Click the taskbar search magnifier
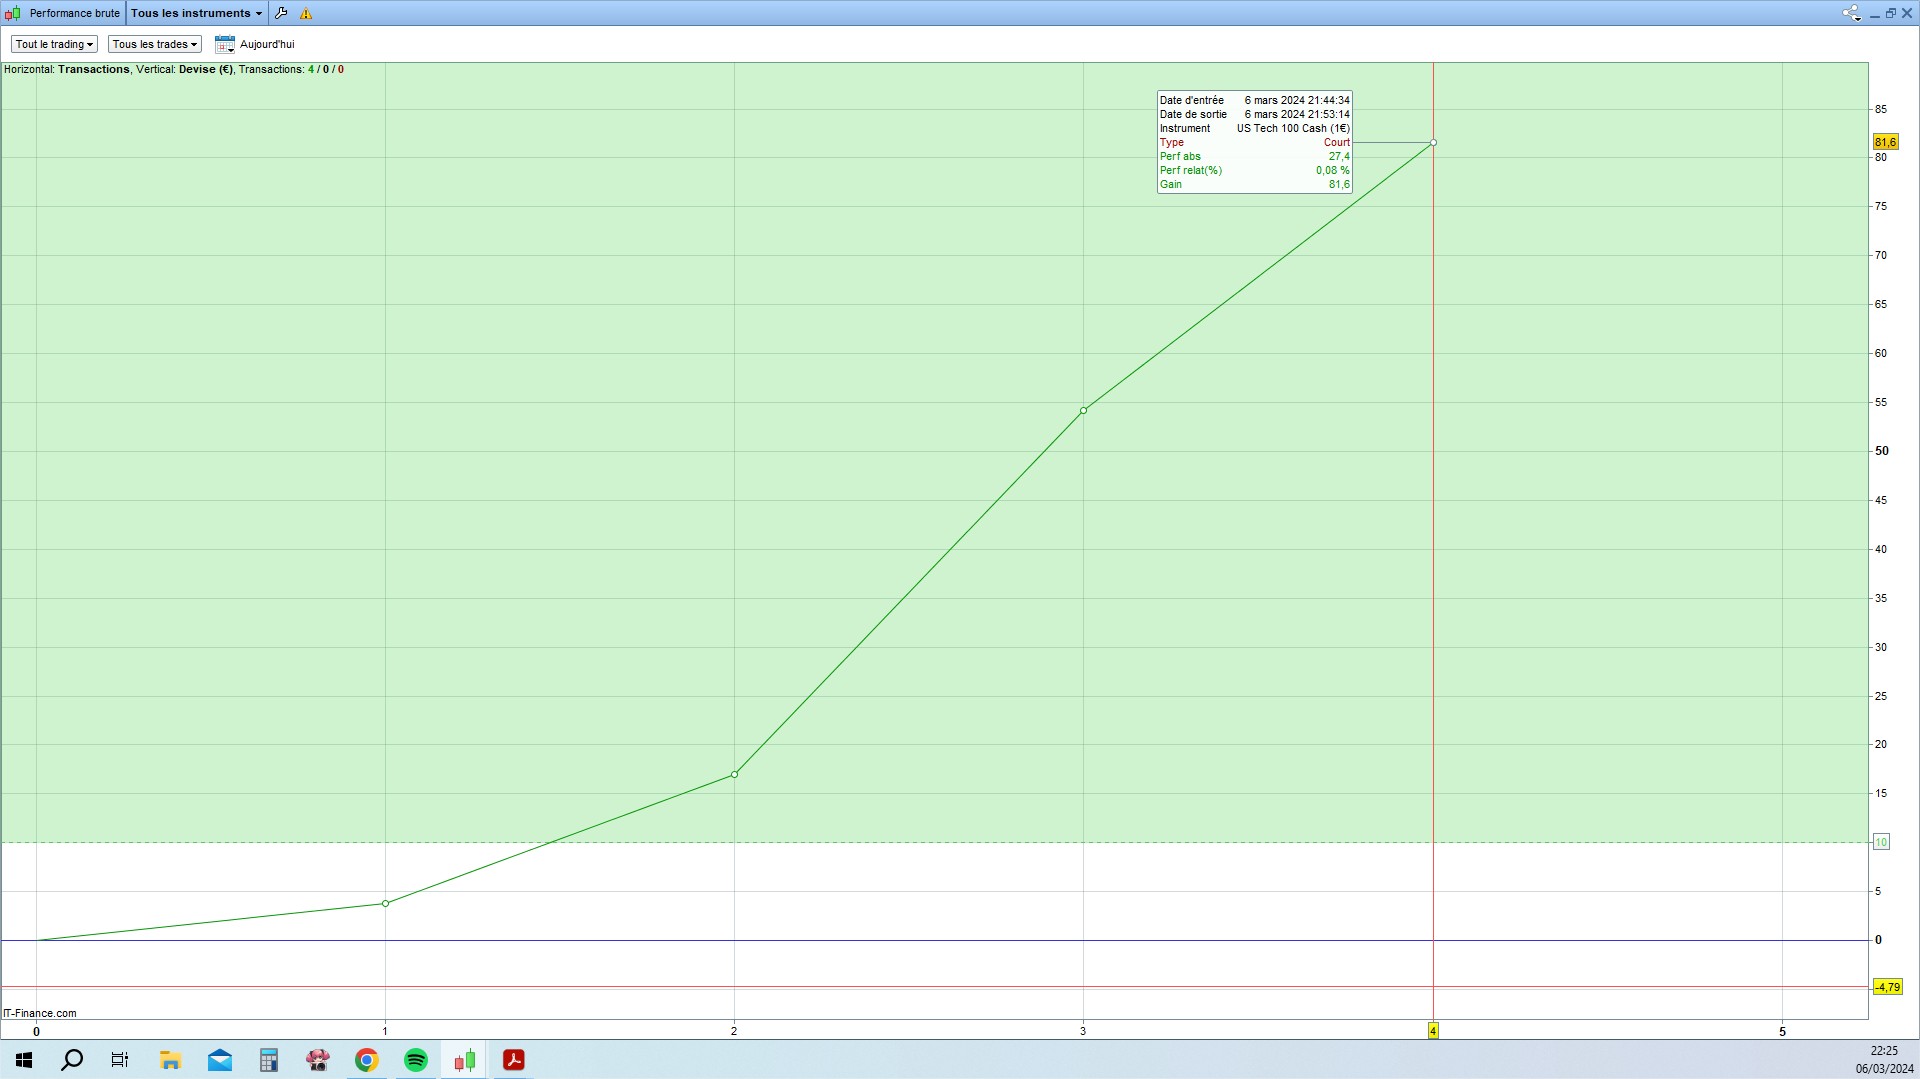The image size is (1920, 1079). point(72,1060)
